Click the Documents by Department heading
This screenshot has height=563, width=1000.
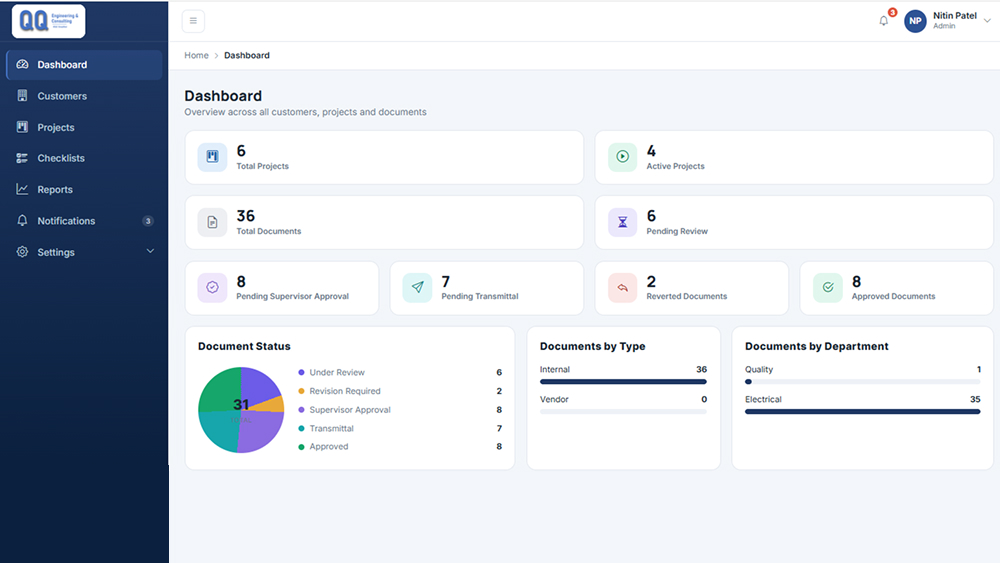click(816, 346)
